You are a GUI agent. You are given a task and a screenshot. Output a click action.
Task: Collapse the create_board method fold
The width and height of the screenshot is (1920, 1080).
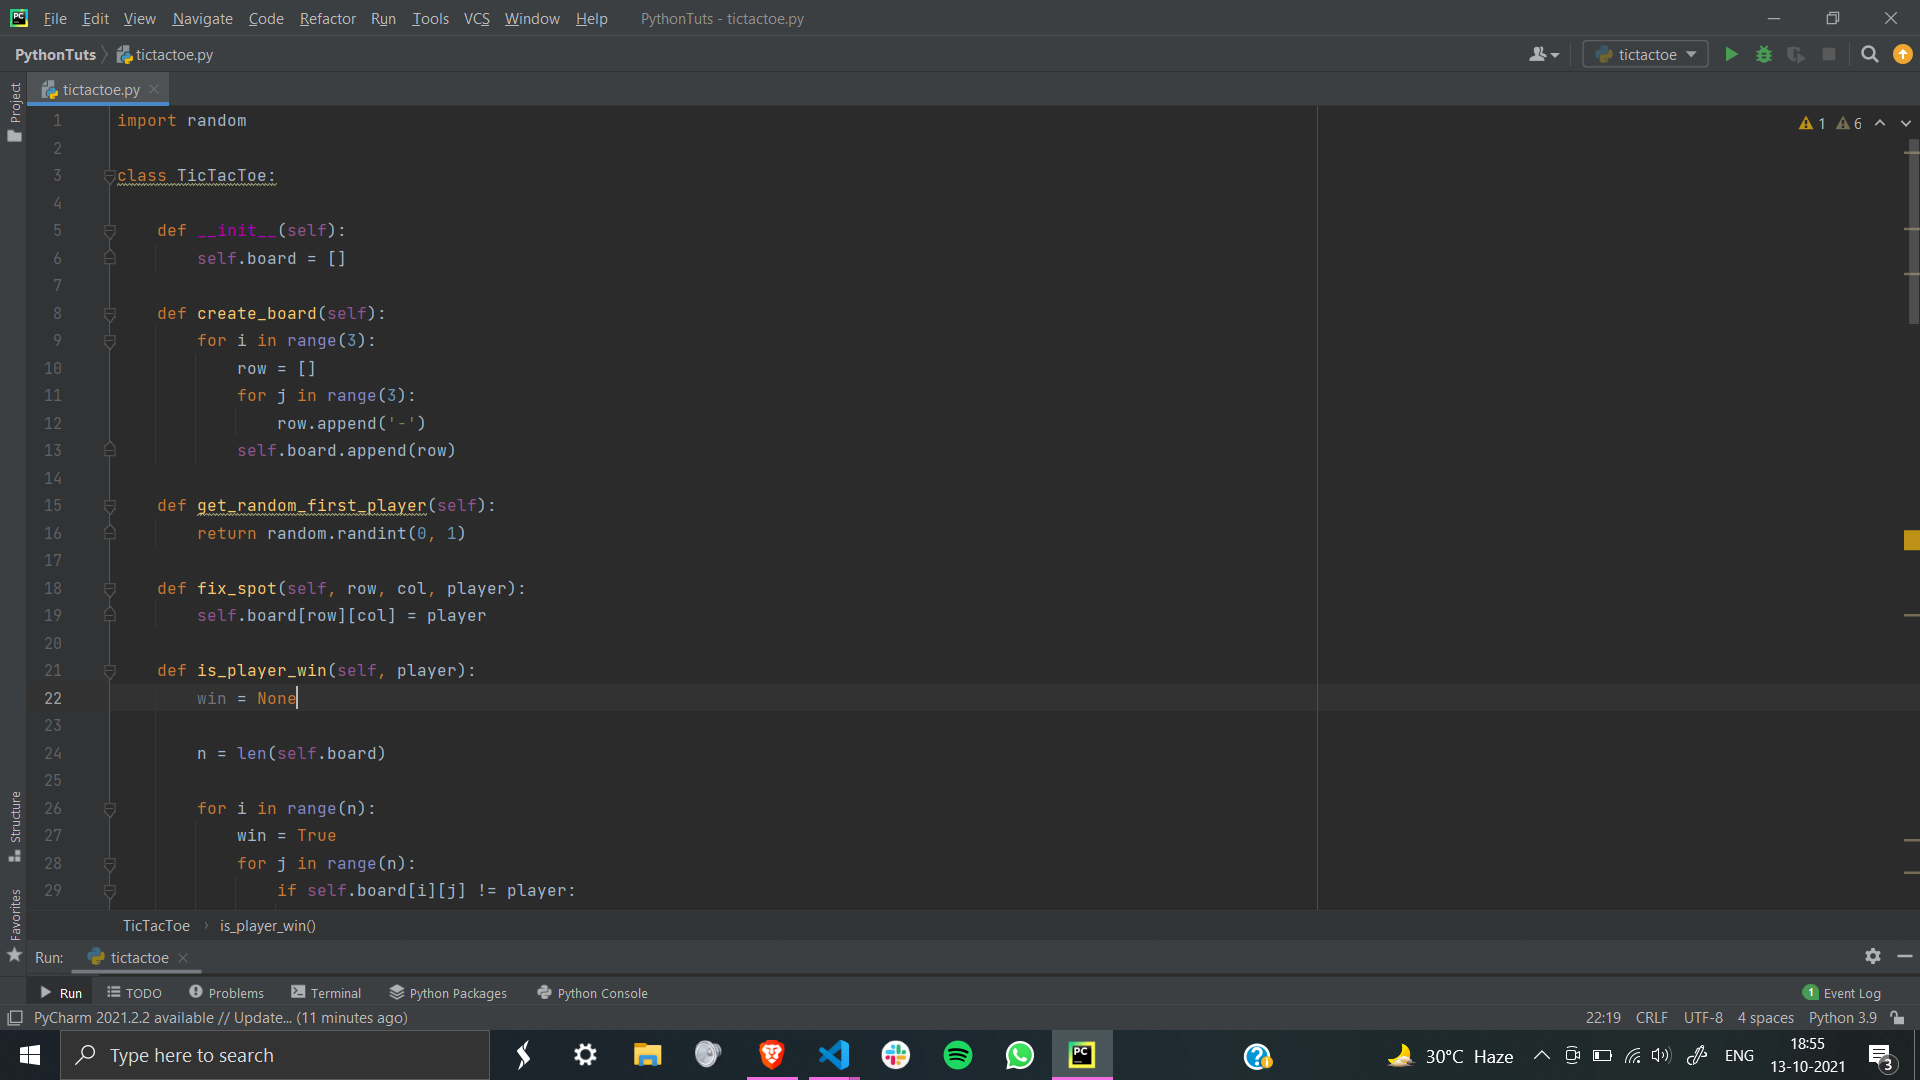click(110, 314)
